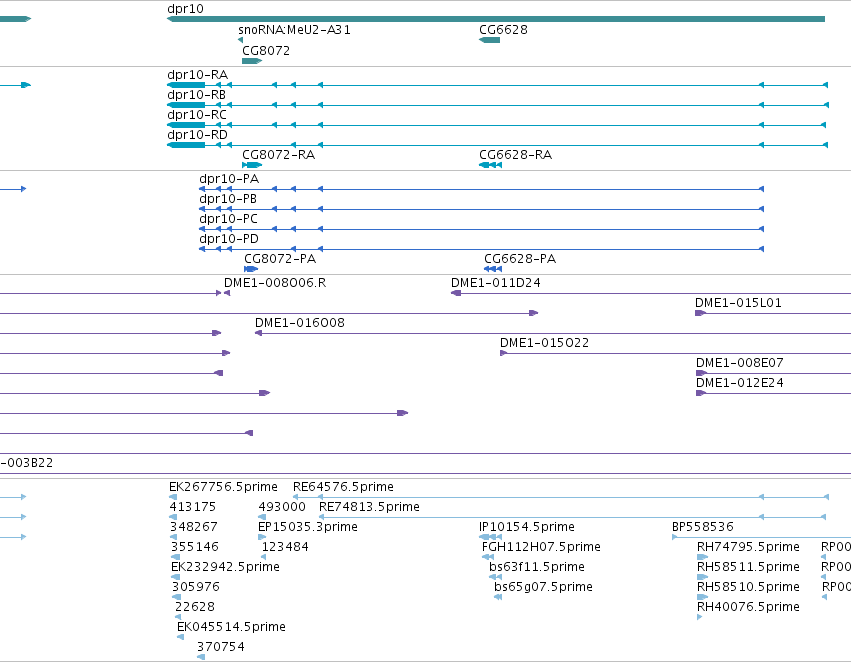Click EST label 493000
851x662 pixels.
click(x=282, y=507)
